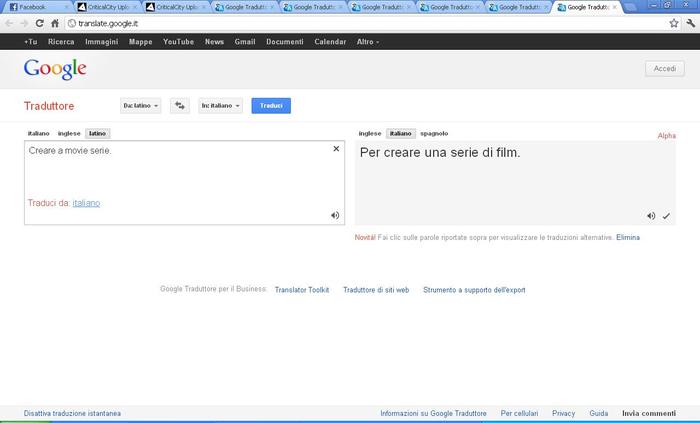Listen to the Italian translation speaker icon

tap(651, 216)
